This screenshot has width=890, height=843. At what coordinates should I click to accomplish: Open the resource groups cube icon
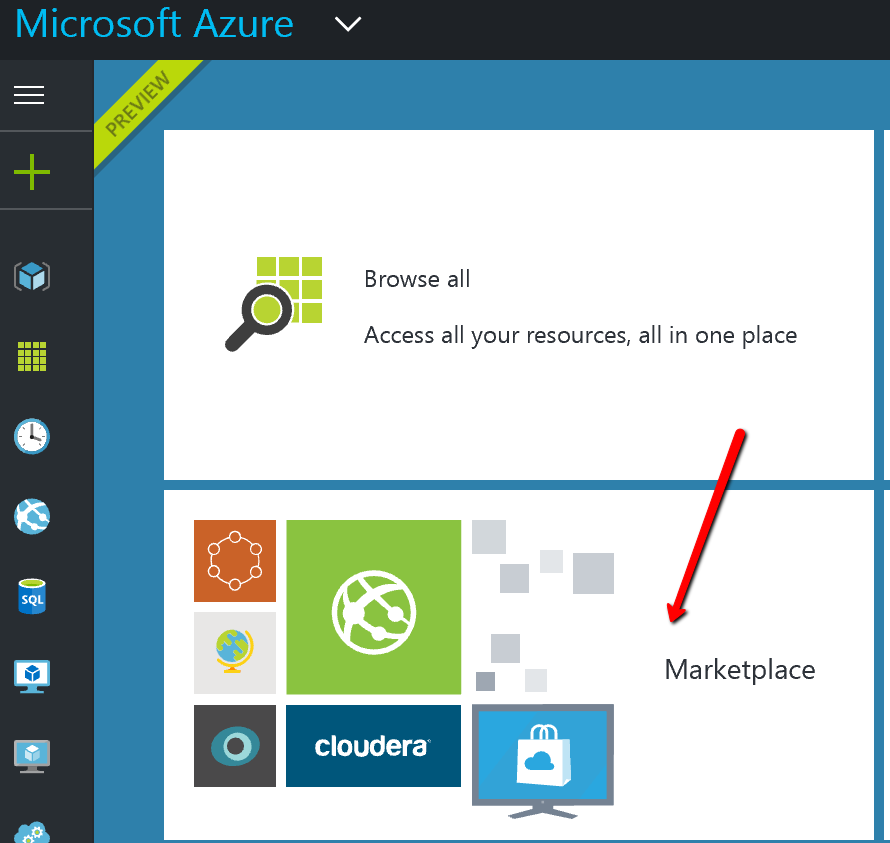pyautogui.click(x=32, y=276)
